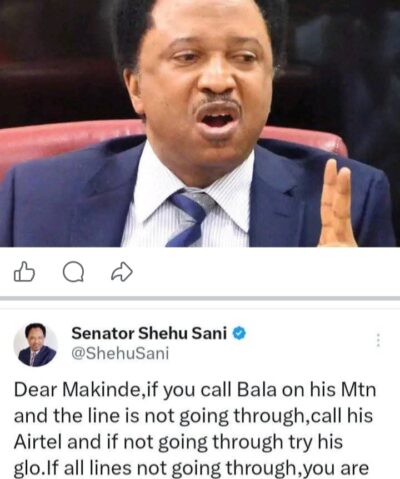Visit the @ShehuSani handle

tap(120, 353)
